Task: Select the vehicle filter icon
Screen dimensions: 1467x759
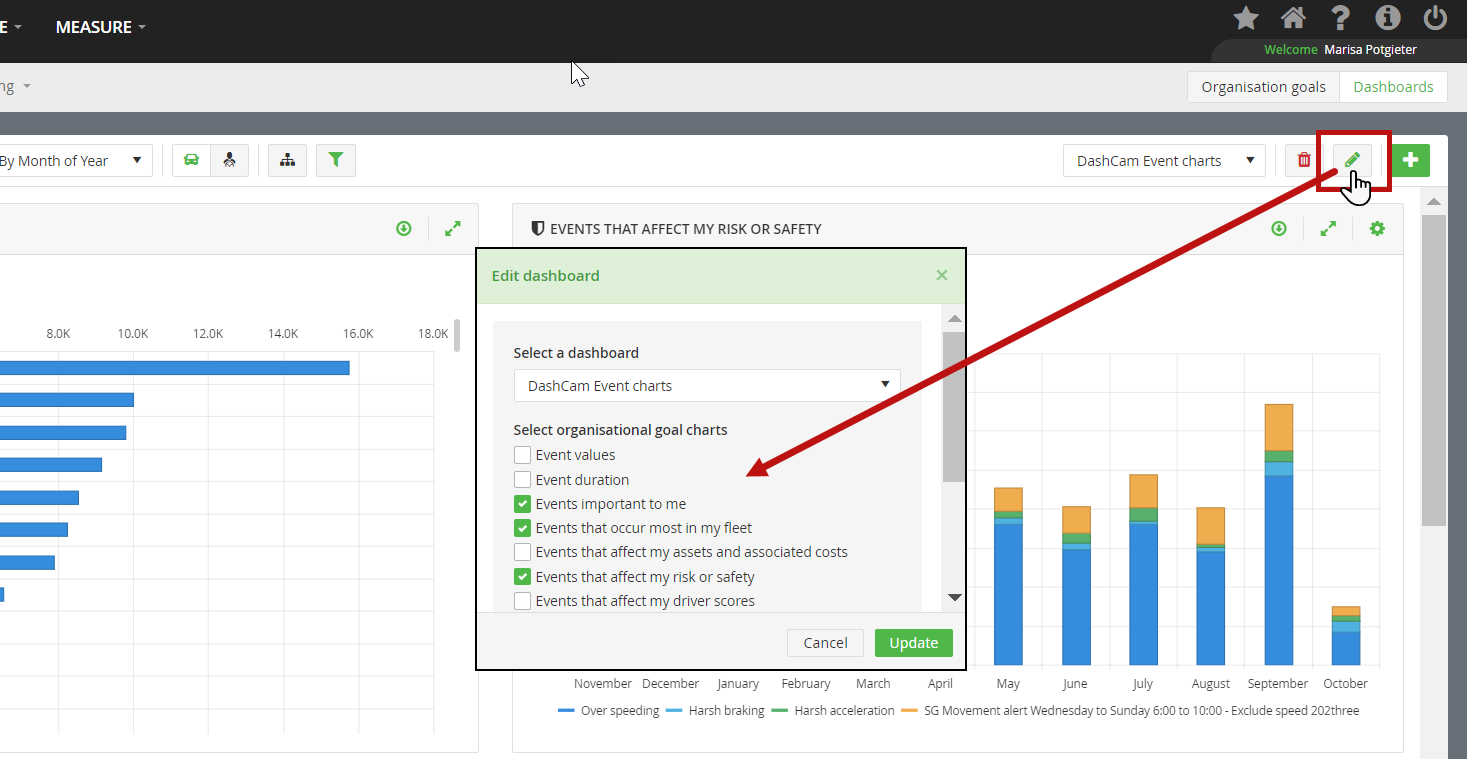Action: (192, 160)
